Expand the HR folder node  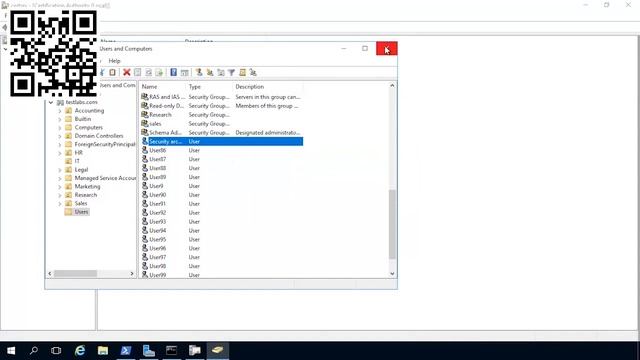60,153
